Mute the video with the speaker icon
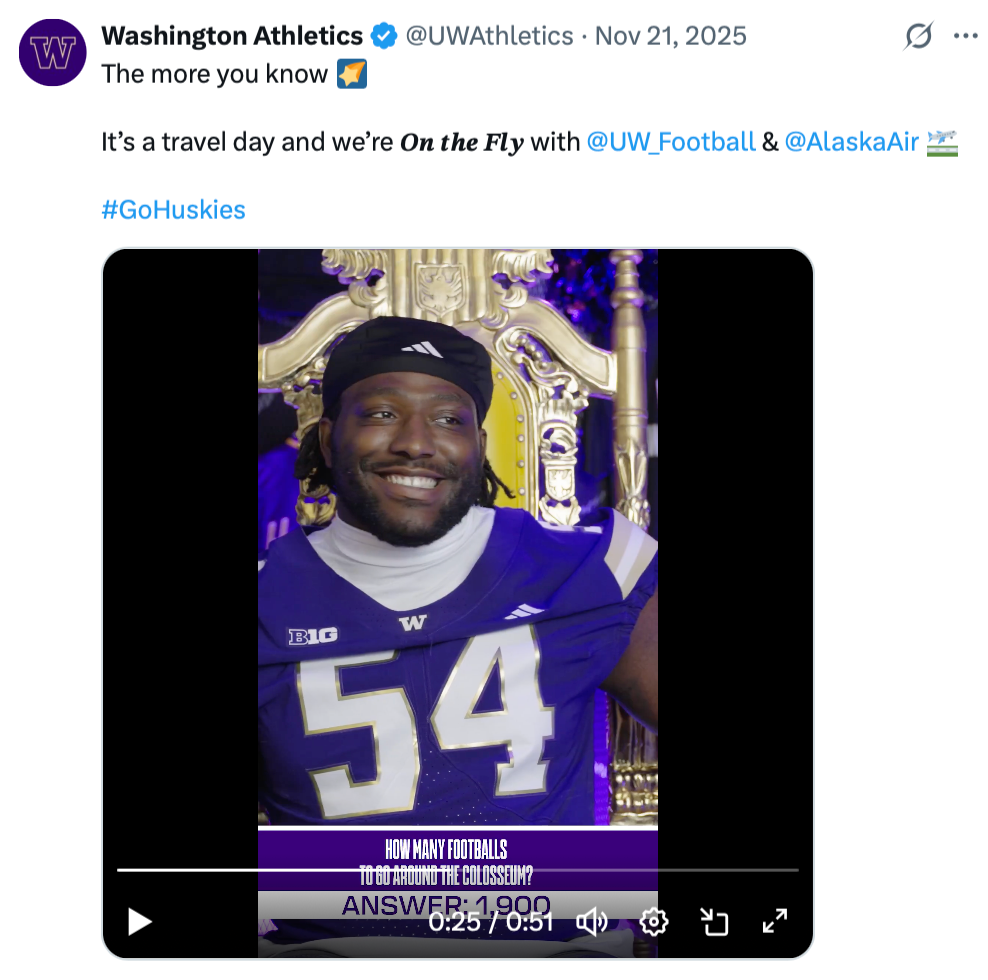This screenshot has width=988, height=980. tap(594, 921)
